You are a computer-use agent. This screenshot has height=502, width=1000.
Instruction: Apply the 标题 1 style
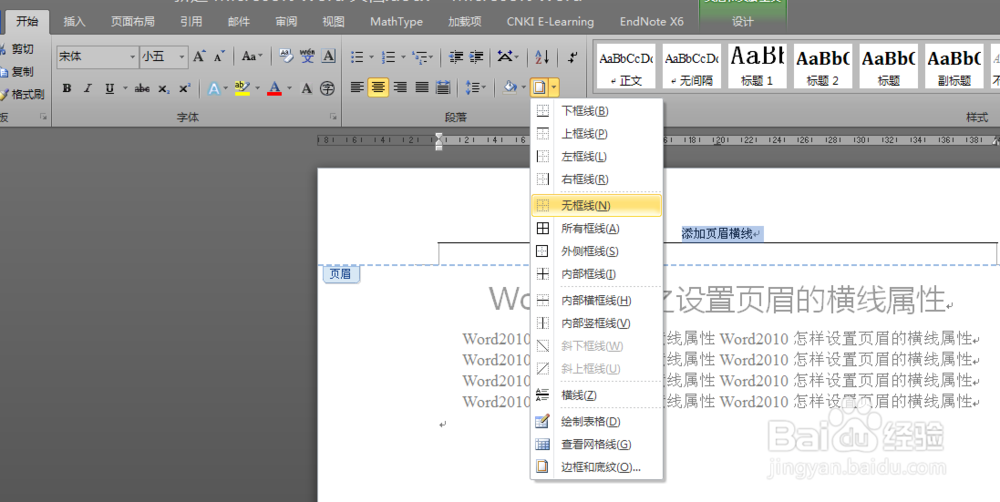pos(756,66)
